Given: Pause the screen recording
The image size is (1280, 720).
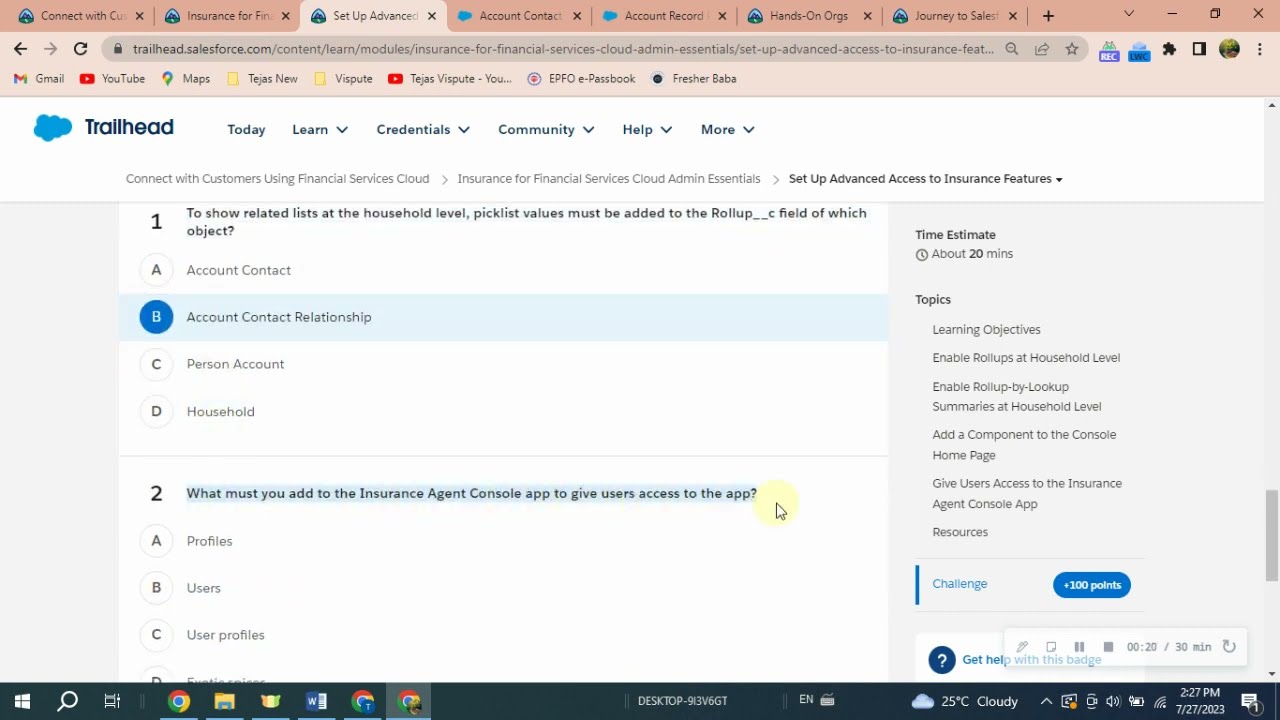Looking at the screenshot, I should tap(1079, 647).
